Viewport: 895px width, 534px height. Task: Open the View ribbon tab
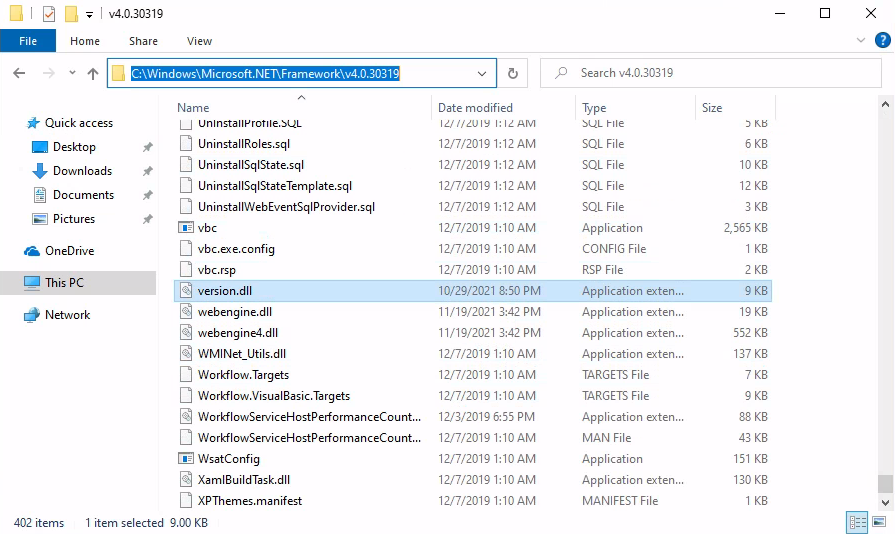(199, 41)
